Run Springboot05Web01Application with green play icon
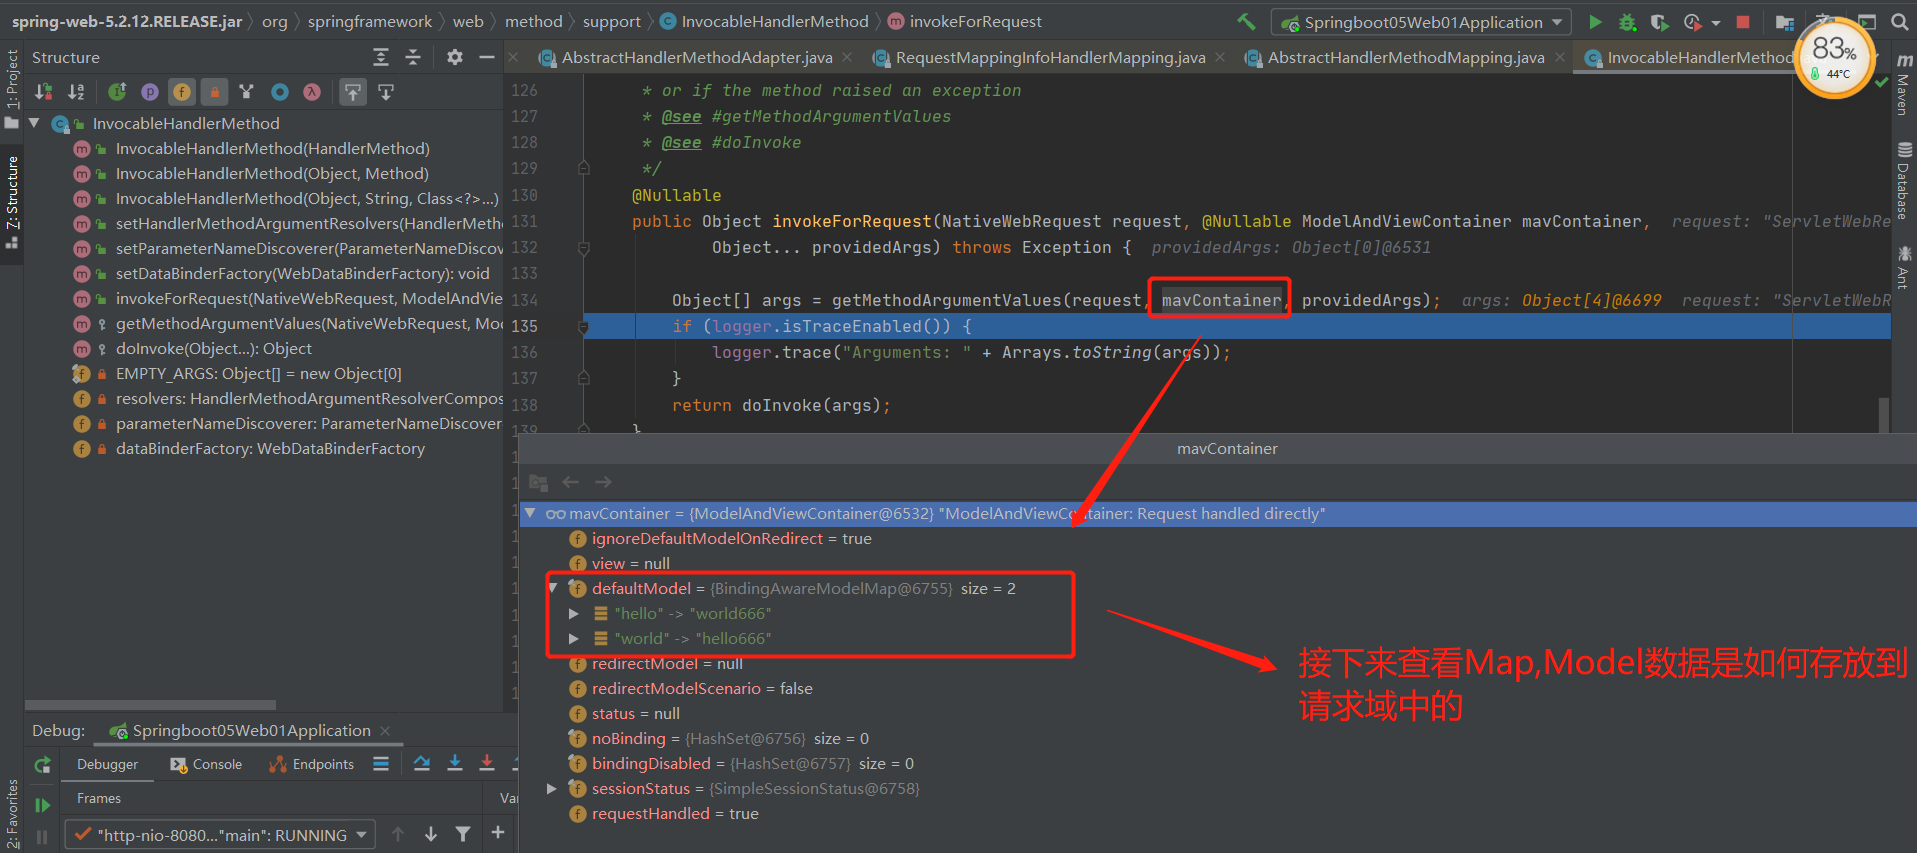Image resolution: width=1917 pixels, height=853 pixels. [1595, 21]
